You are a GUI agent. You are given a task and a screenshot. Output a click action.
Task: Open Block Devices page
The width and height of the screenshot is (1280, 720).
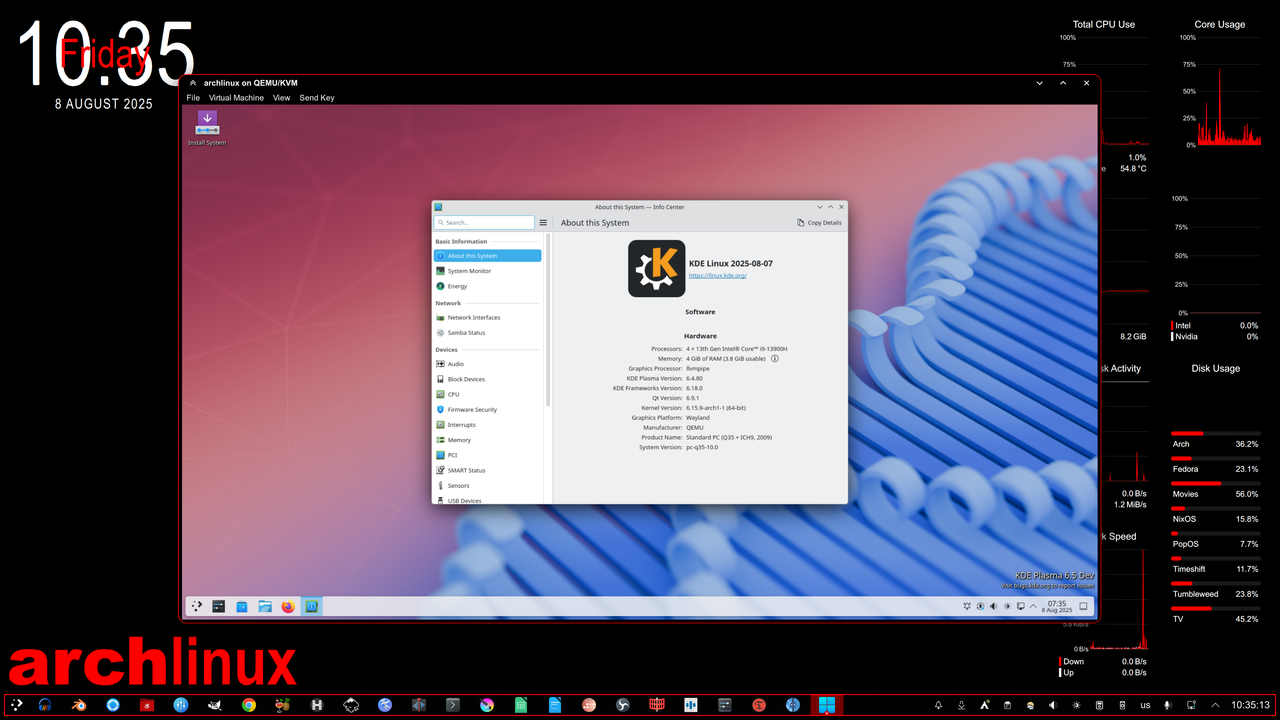pos(488,379)
